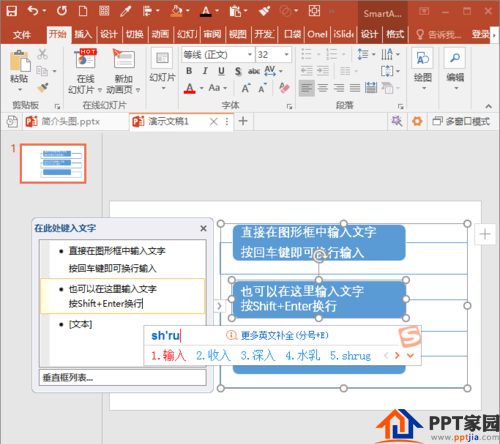Toggle Underline formatting
This screenshot has width=500, height=444.
click(221, 71)
